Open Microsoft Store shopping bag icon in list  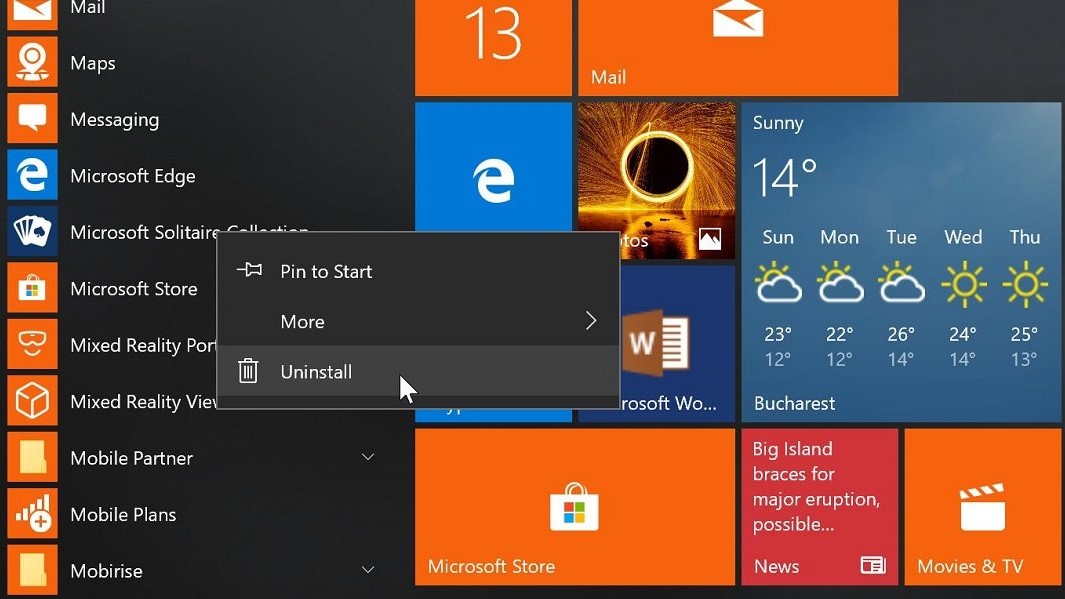pyautogui.click(x=32, y=289)
